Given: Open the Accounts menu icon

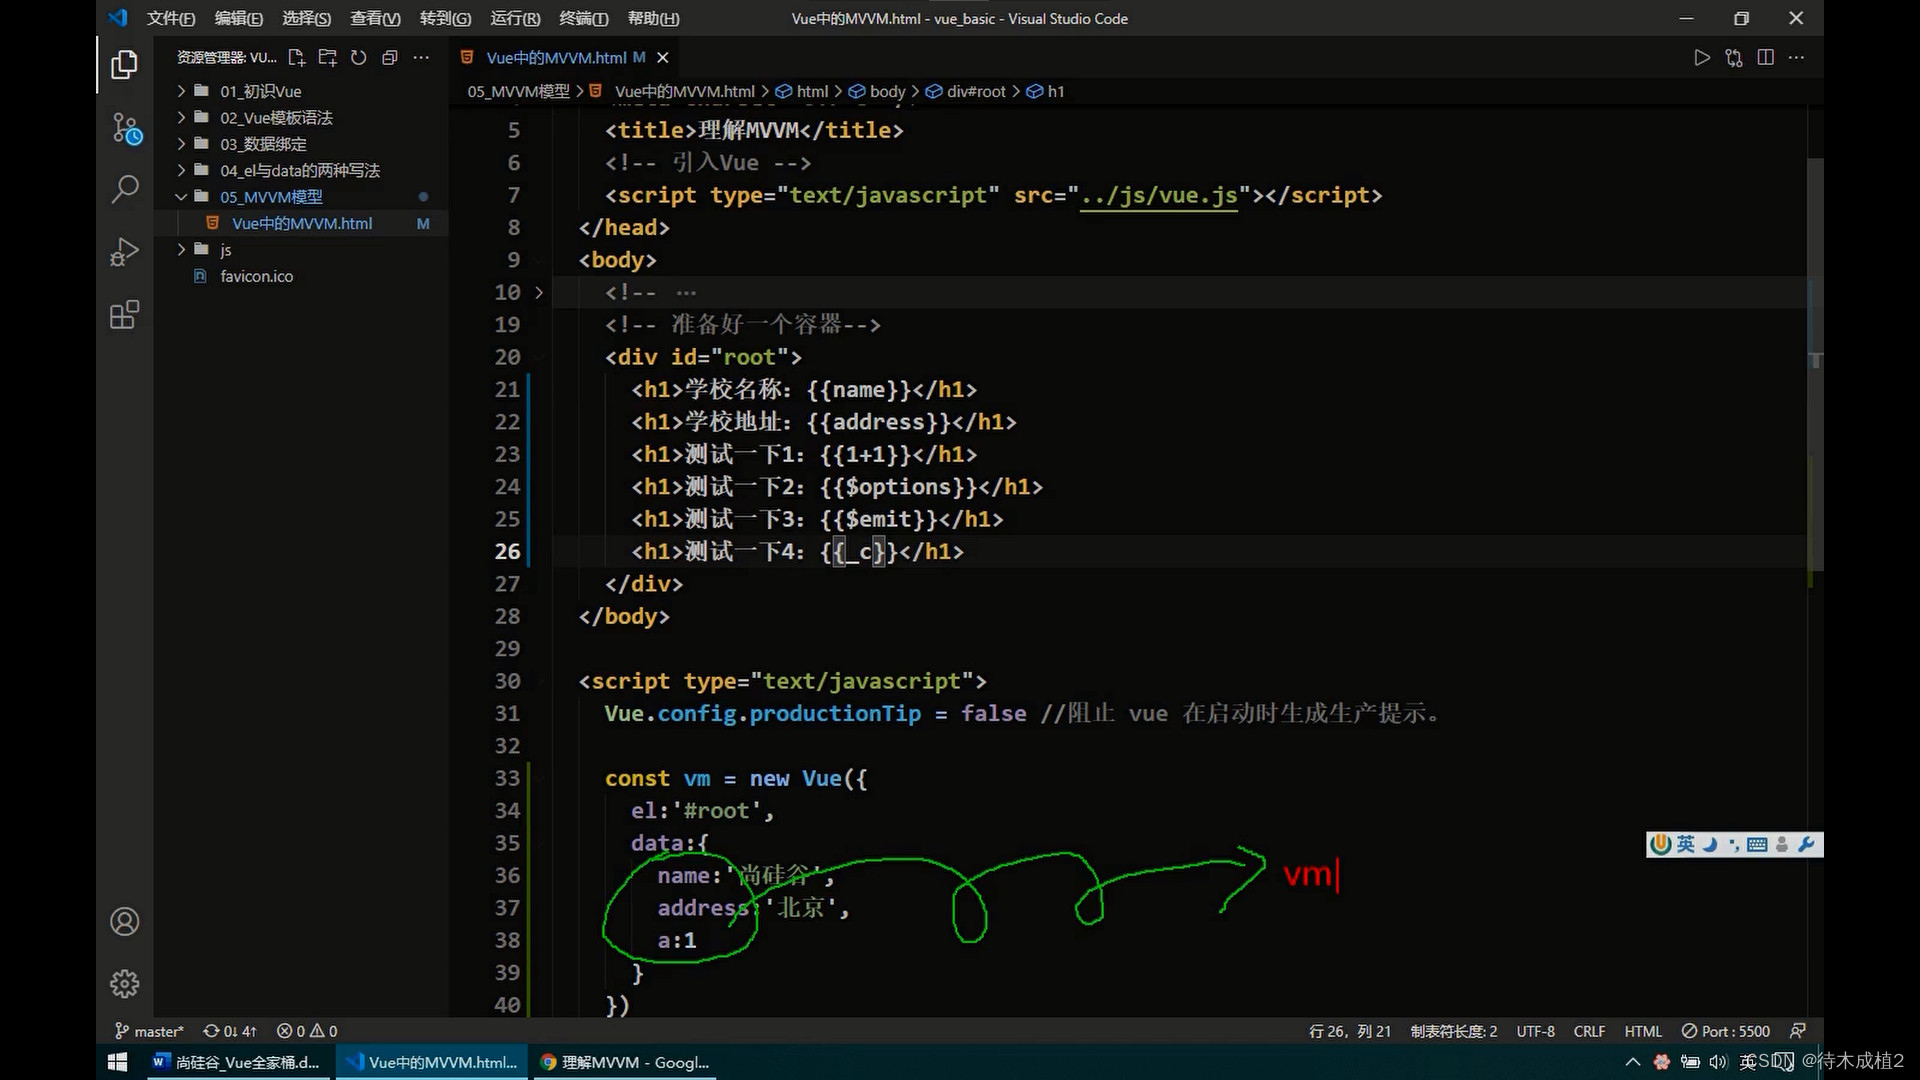Looking at the screenshot, I should (x=124, y=921).
